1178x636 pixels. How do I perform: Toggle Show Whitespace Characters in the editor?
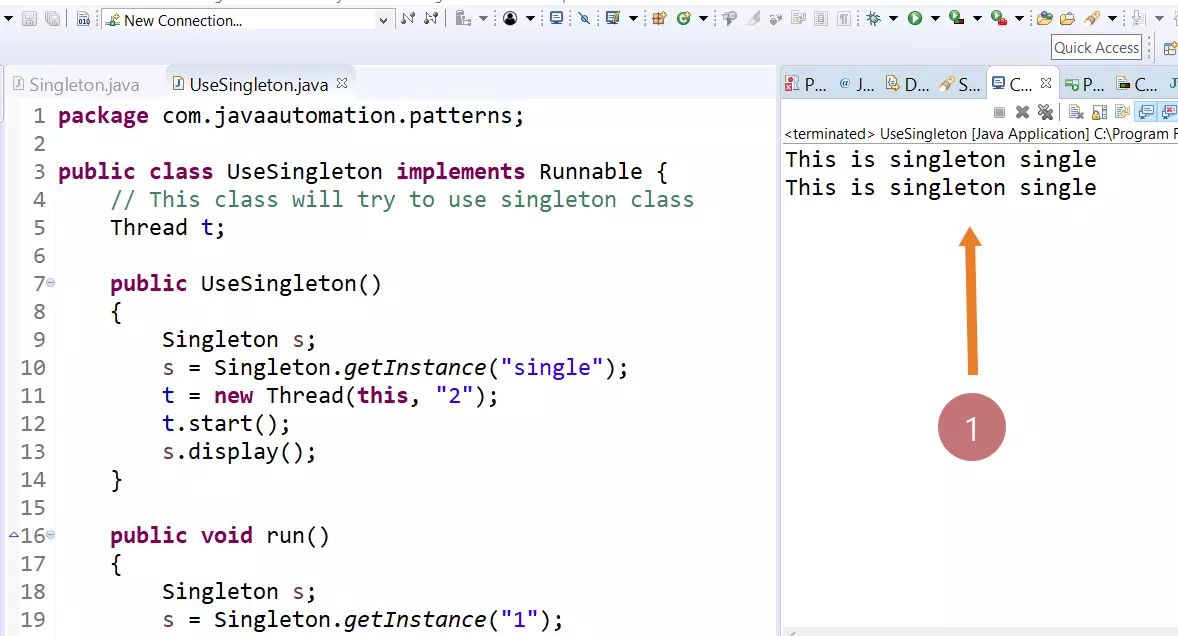pos(845,19)
